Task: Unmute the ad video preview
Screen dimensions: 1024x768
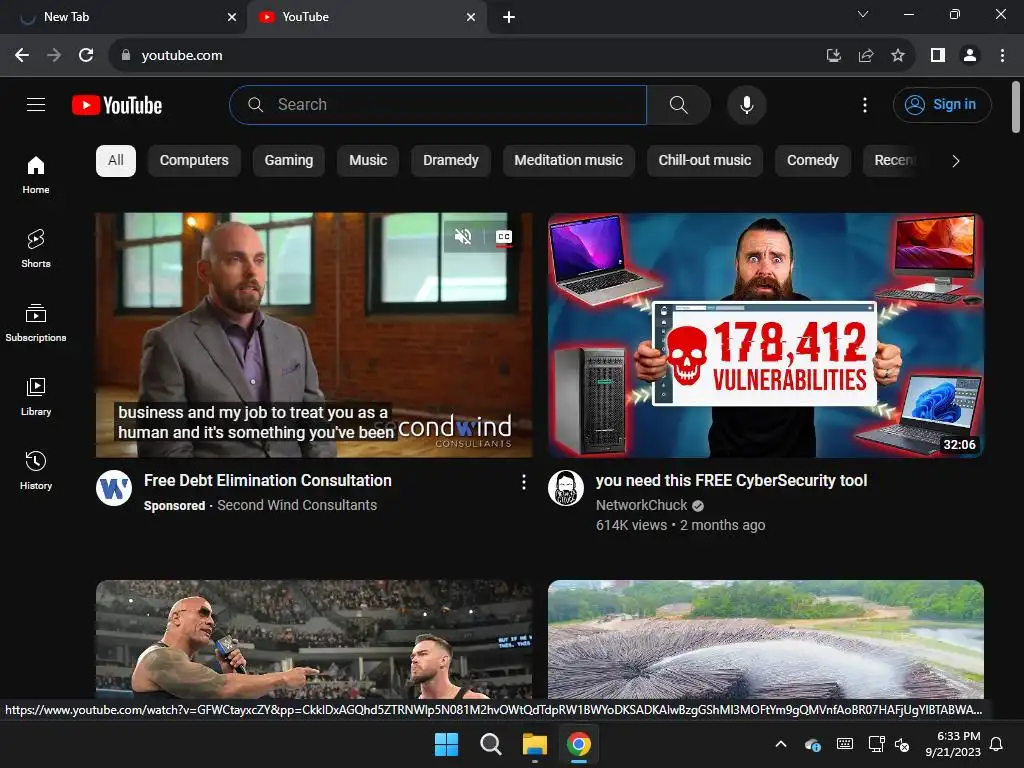Action: click(463, 236)
